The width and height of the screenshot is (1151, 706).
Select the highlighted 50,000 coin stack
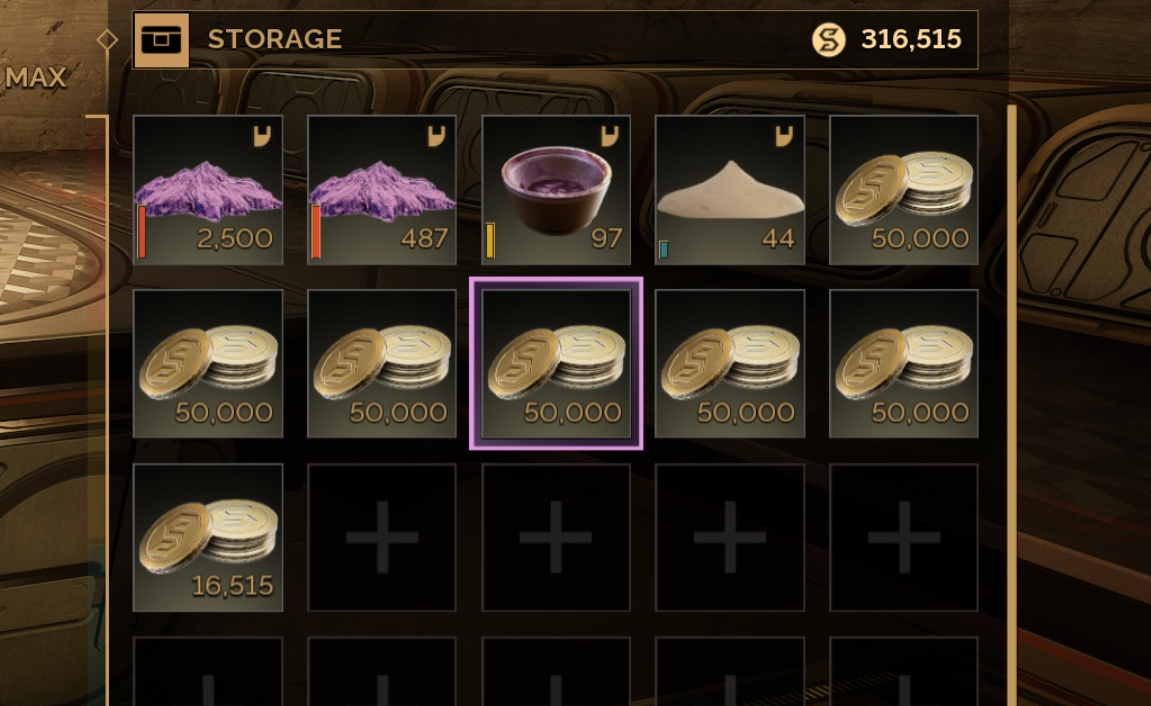pyautogui.click(x=556, y=363)
